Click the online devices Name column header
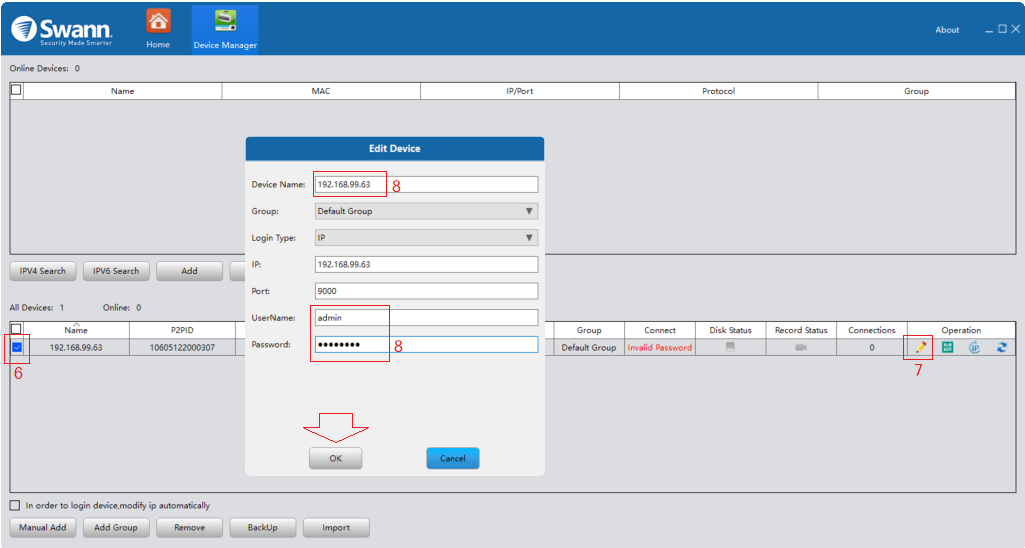1025x548 pixels. 122,91
